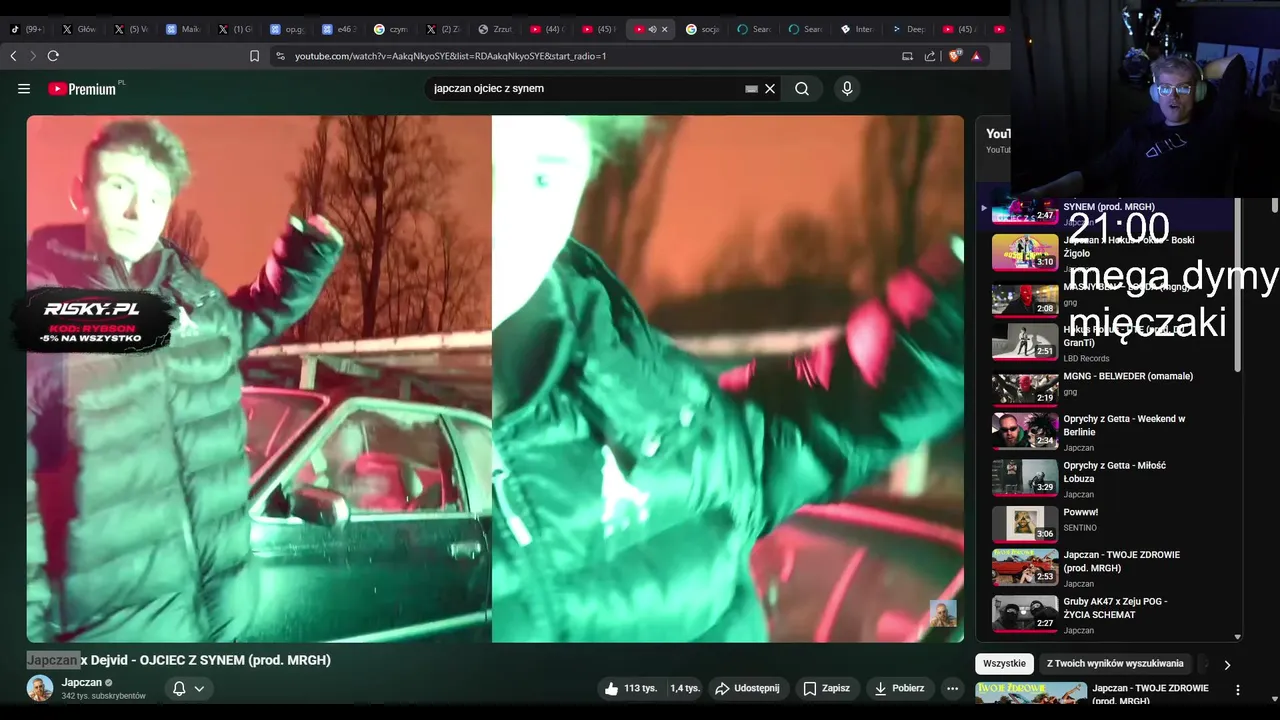Image resolution: width=1280 pixels, height=720 pixels.
Task: Play Gruby AK47 x Zeju POG - ŻYCIA SCHEMAT
Action: (1108, 615)
